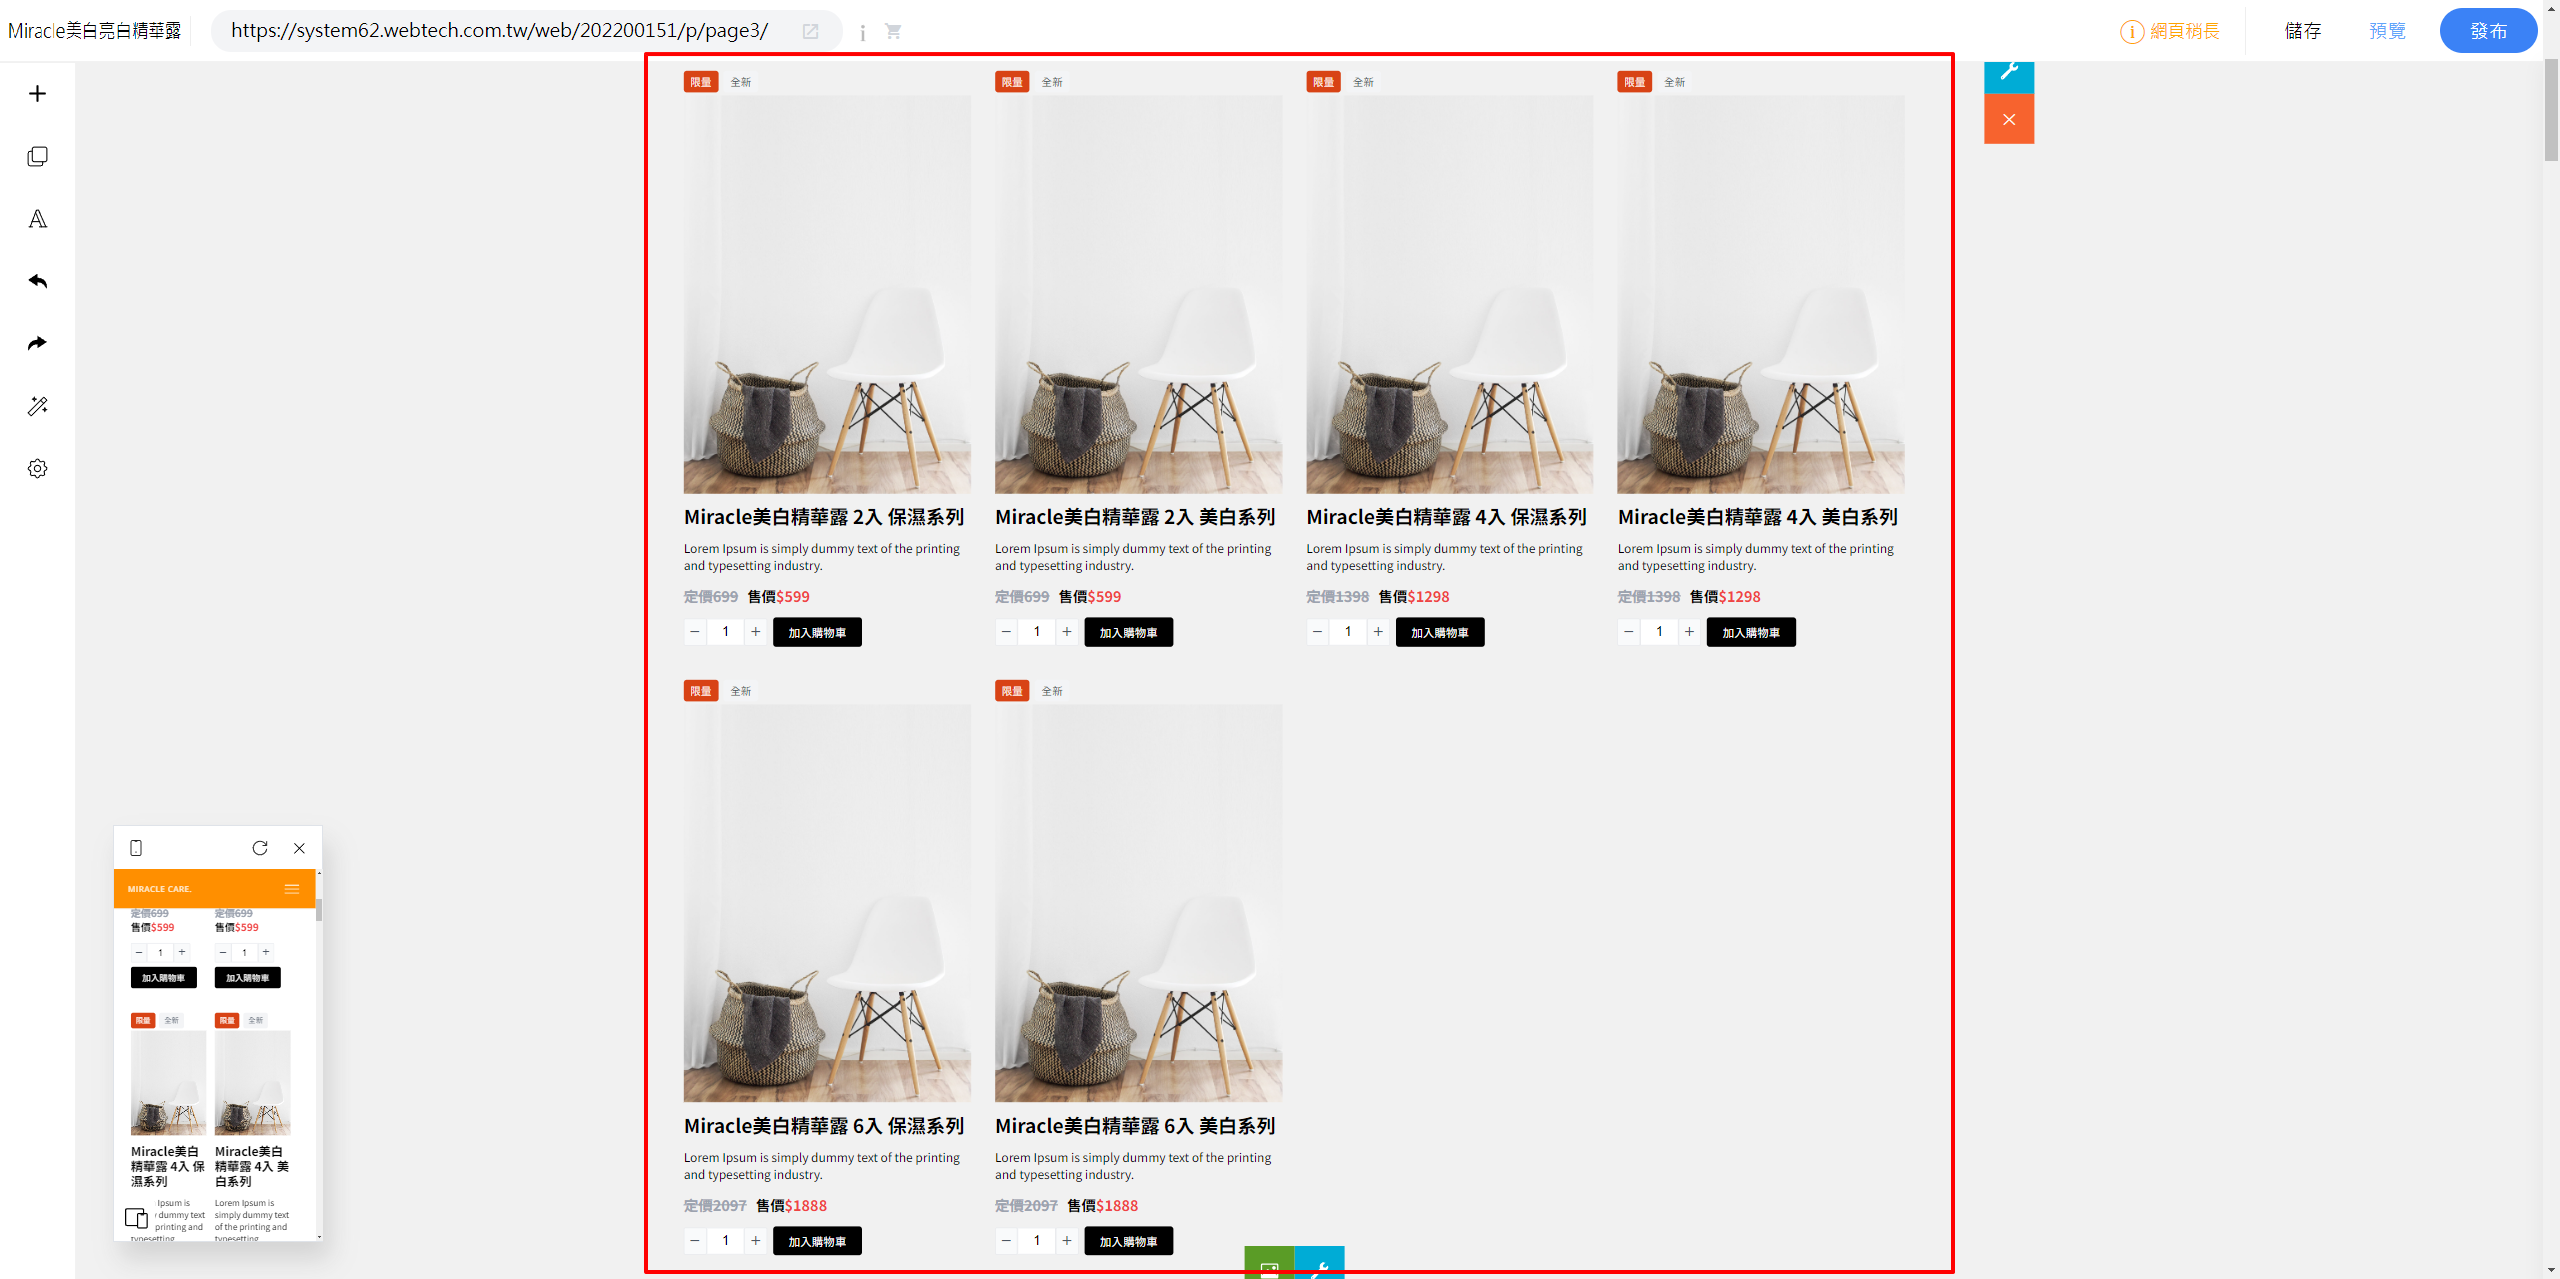Open the pages copy icon in sidebar
This screenshot has height=1279, width=2560.
[x=37, y=157]
